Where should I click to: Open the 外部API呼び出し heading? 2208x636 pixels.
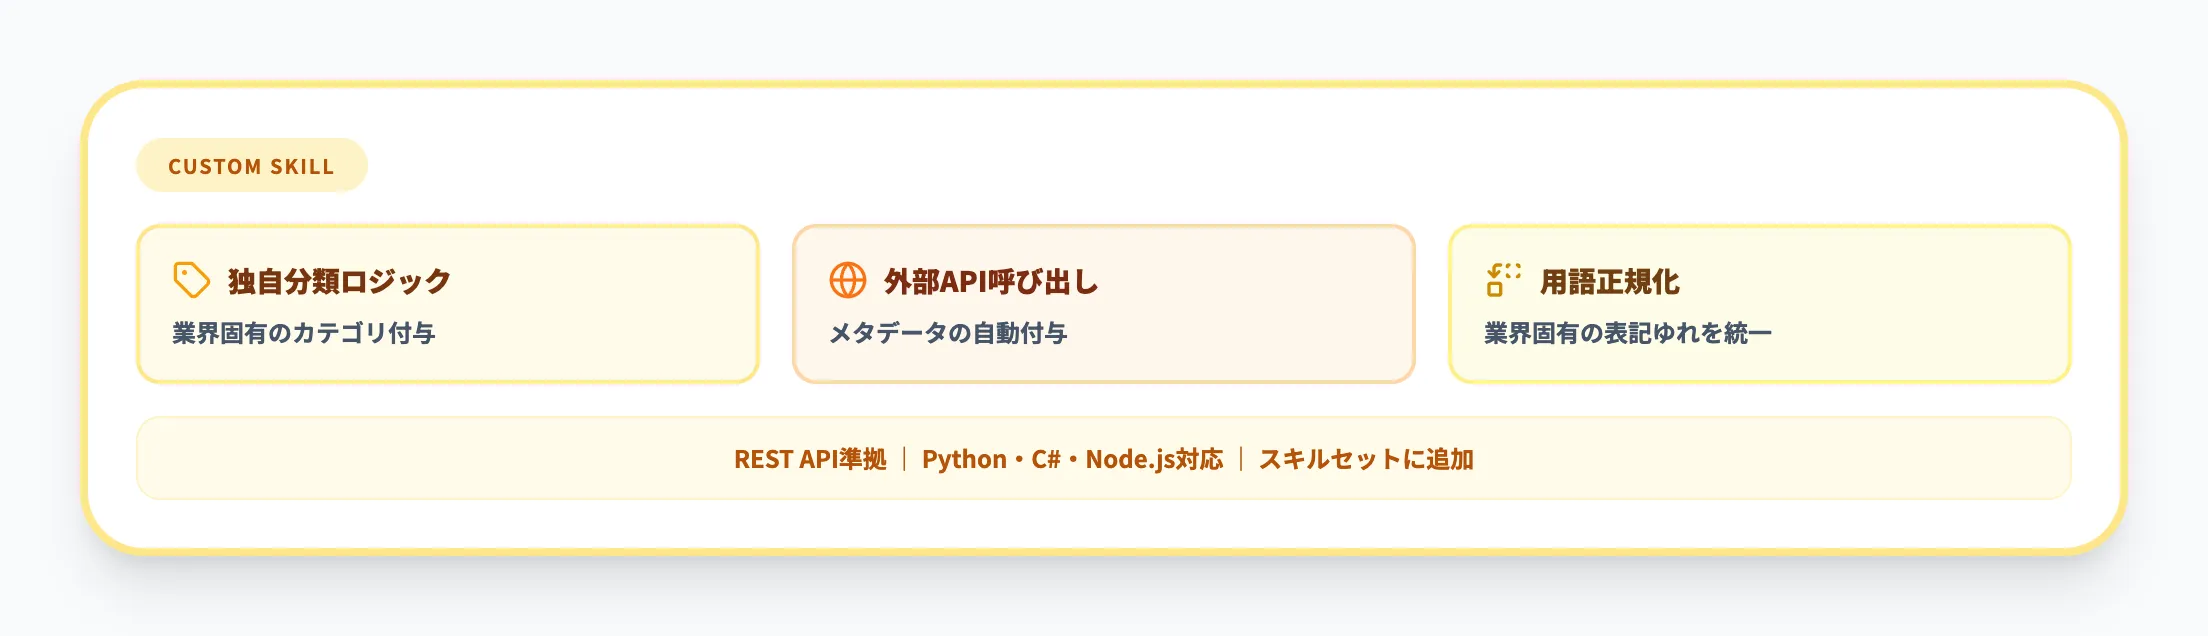990,282
